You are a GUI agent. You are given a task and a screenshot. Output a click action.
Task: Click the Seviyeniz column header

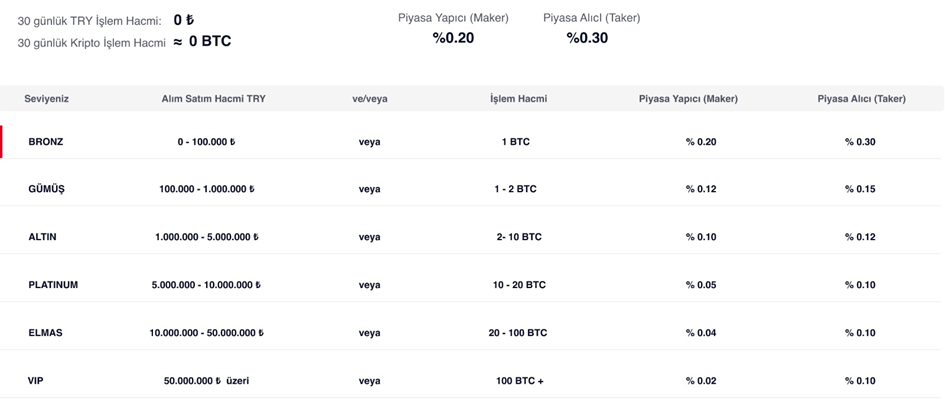tap(46, 99)
